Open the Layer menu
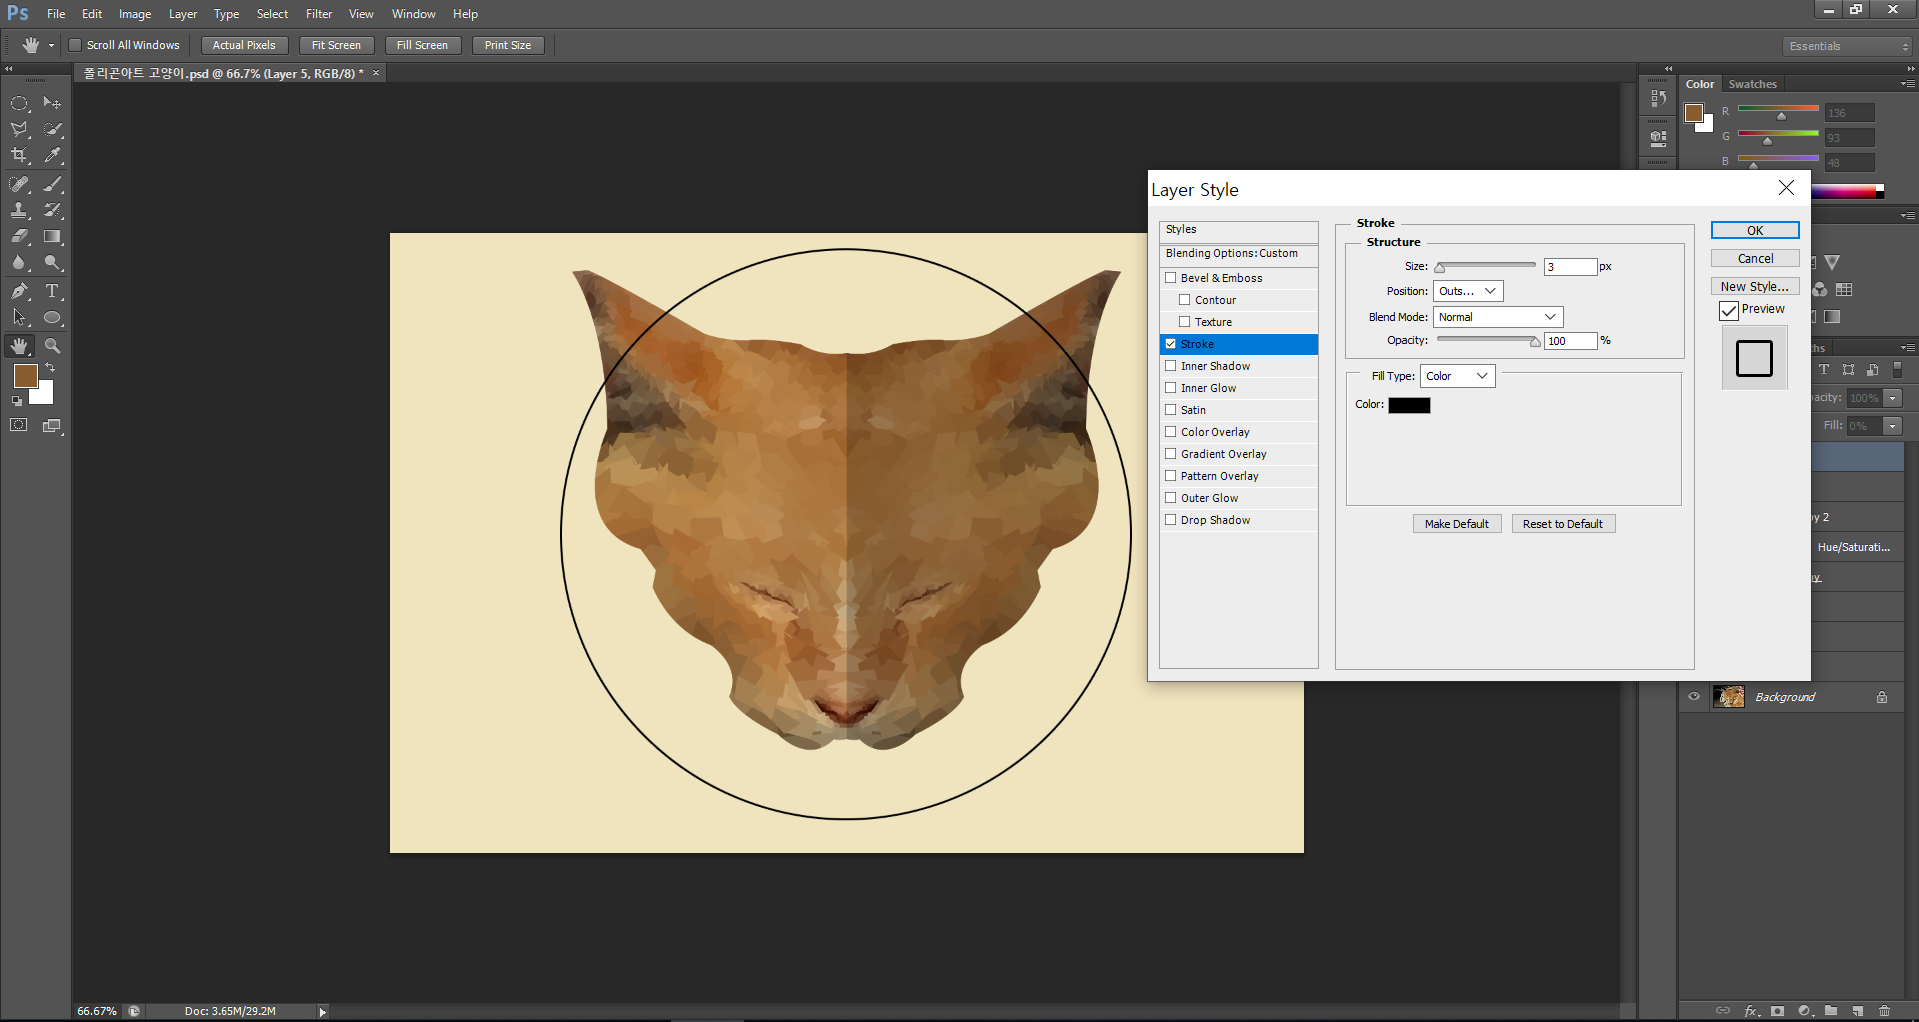The width and height of the screenshot is (1919, 1022). point(183,14)
